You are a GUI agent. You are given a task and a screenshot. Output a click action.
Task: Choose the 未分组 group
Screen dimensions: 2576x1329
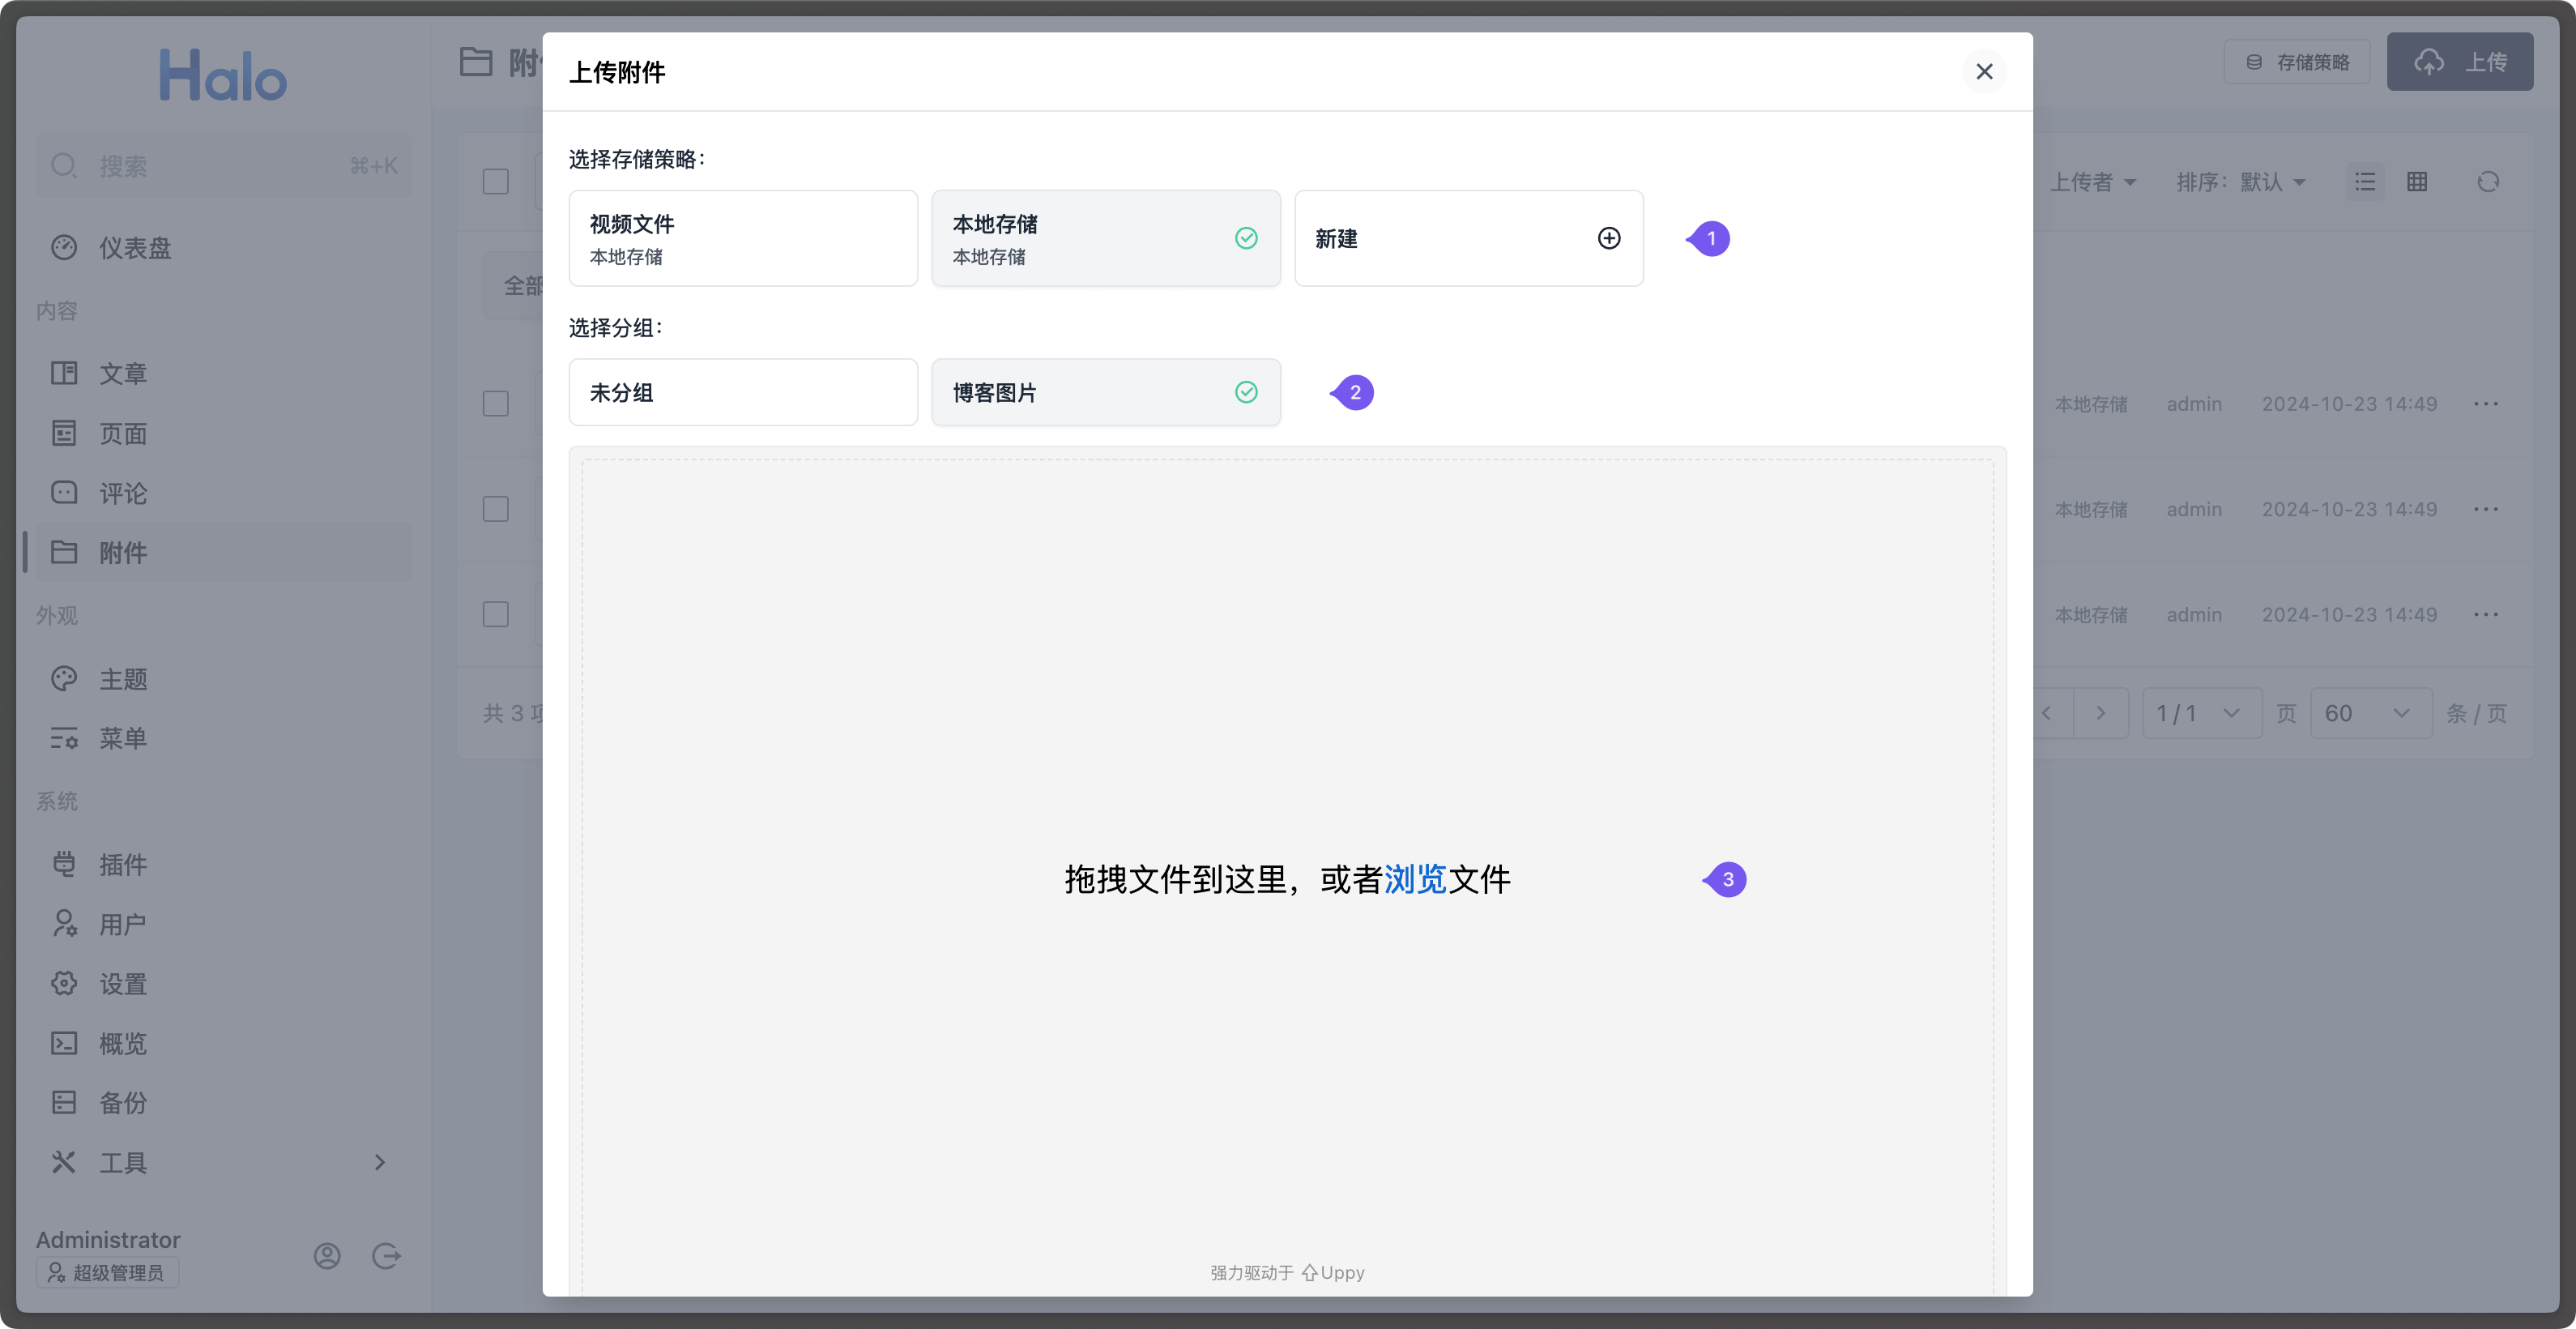click(x=742, y=392)
